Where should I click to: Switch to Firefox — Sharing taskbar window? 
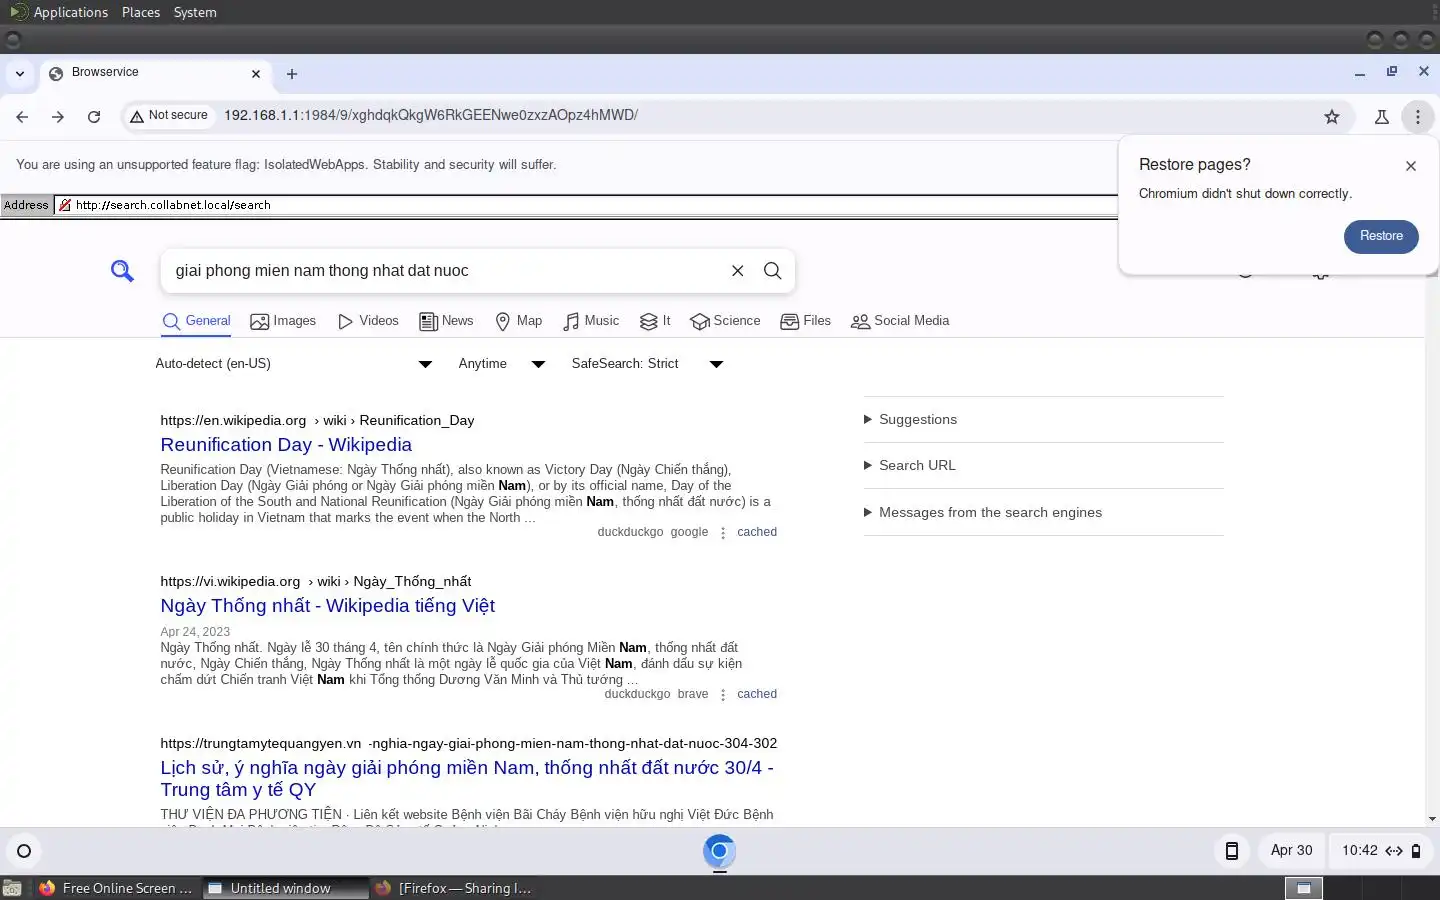[453, 888]
